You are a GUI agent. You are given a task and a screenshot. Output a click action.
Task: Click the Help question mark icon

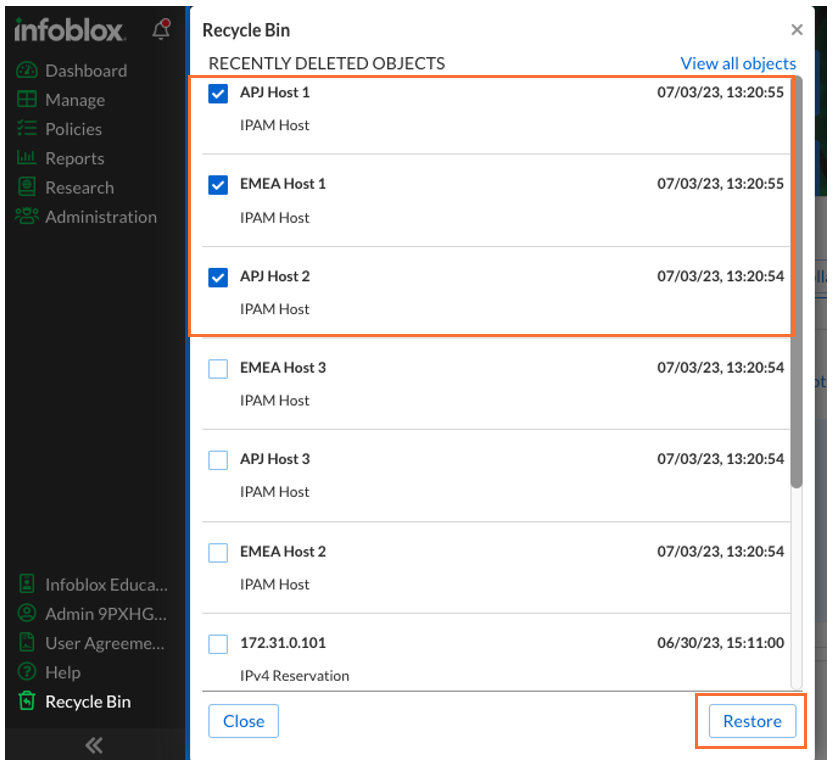click(x=27, y=672)
